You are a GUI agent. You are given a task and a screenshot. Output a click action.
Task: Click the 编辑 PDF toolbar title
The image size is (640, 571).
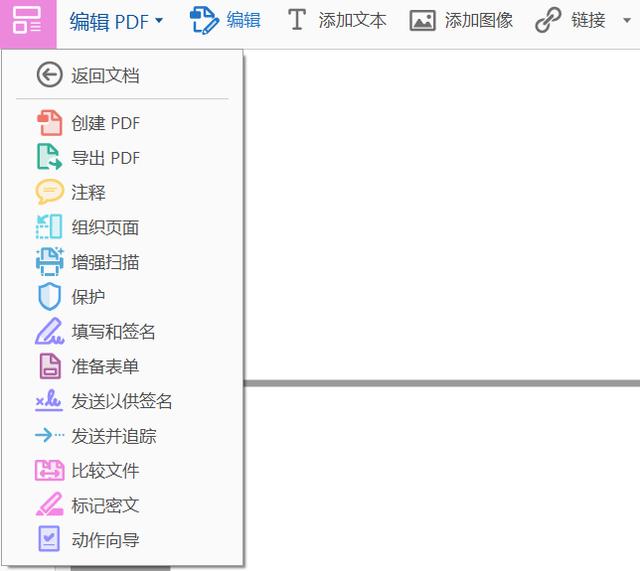109,21
